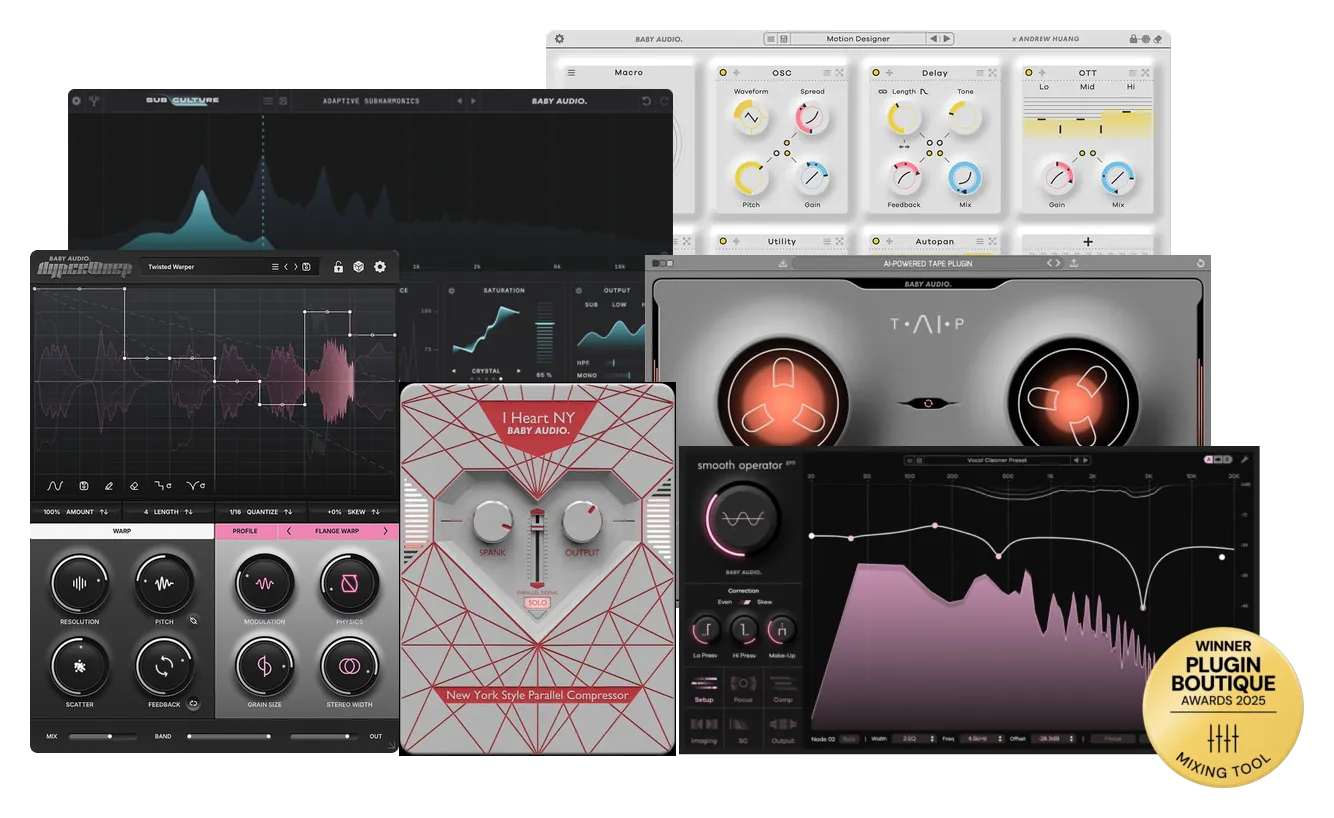Viewport: 1334px width, 818px height.
Task: Save the Twisted Warper preset in HyperWarp
Action: pos(307,267)
